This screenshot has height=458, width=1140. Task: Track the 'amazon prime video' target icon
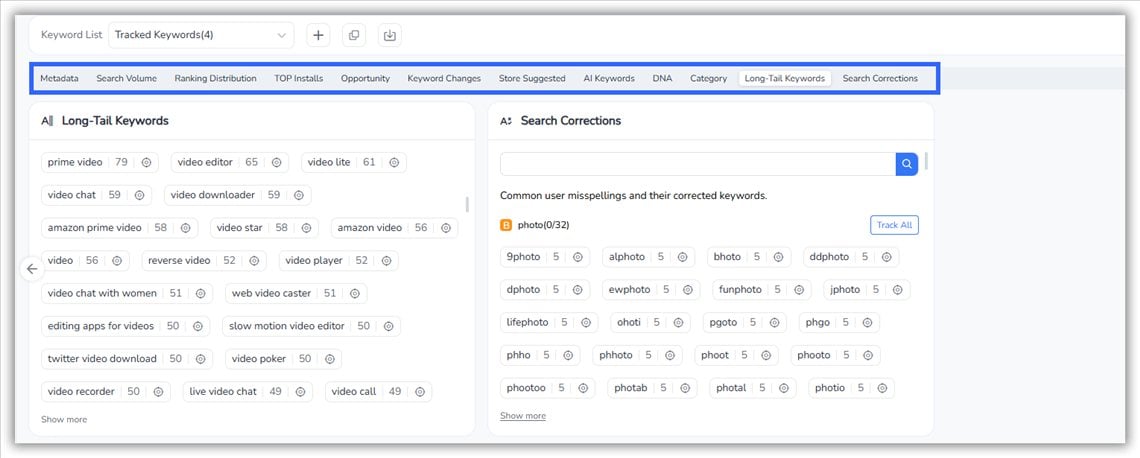click(x=185, y=228)
